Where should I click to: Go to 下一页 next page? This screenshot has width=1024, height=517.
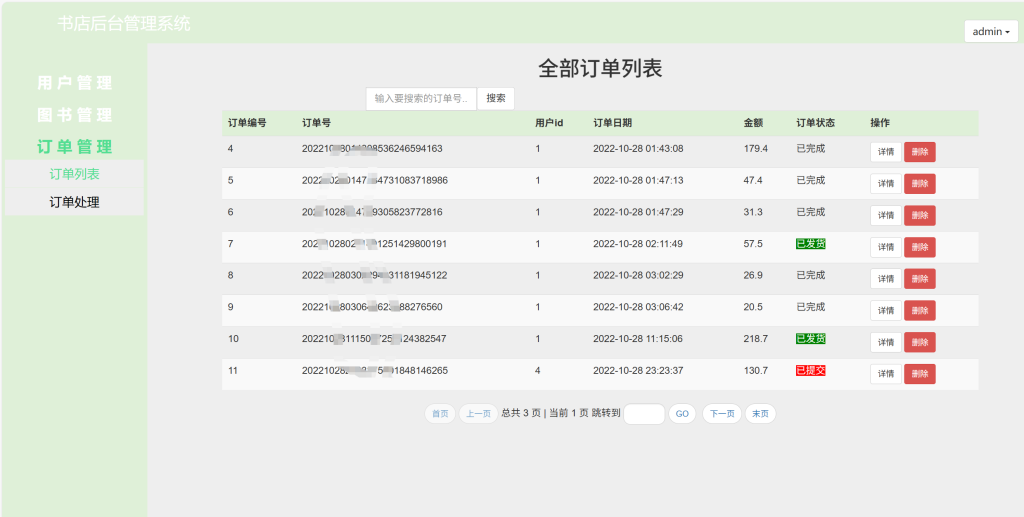(722, 414)
